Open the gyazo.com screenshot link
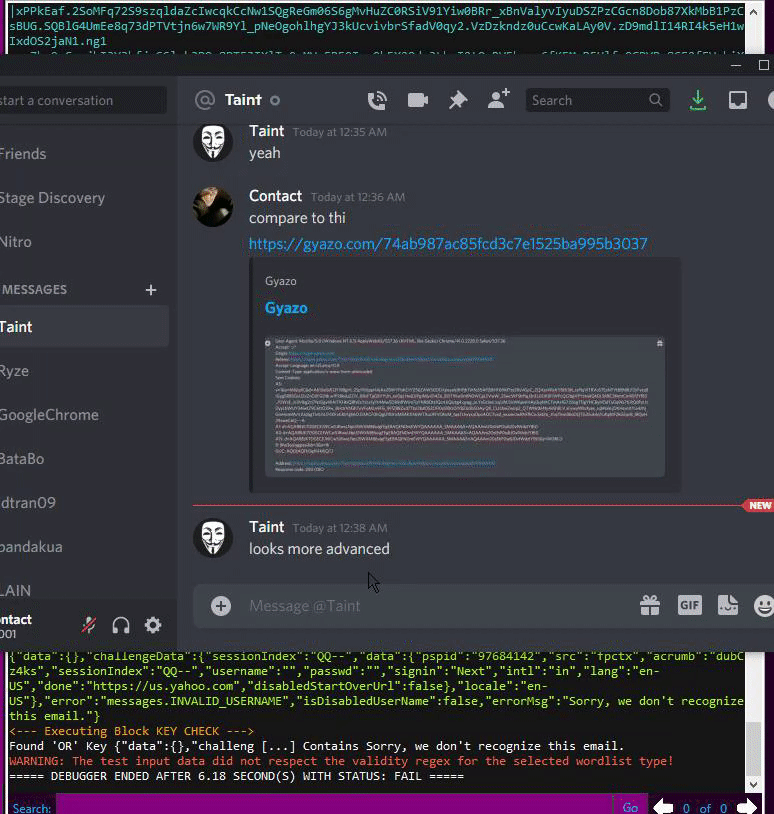This screenshot has width=774, height=814. point(448,243)
